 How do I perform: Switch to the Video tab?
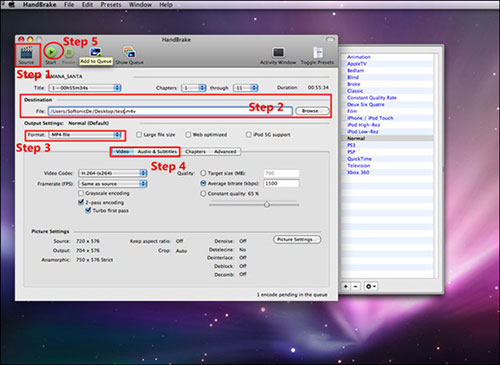coord(122,152)
